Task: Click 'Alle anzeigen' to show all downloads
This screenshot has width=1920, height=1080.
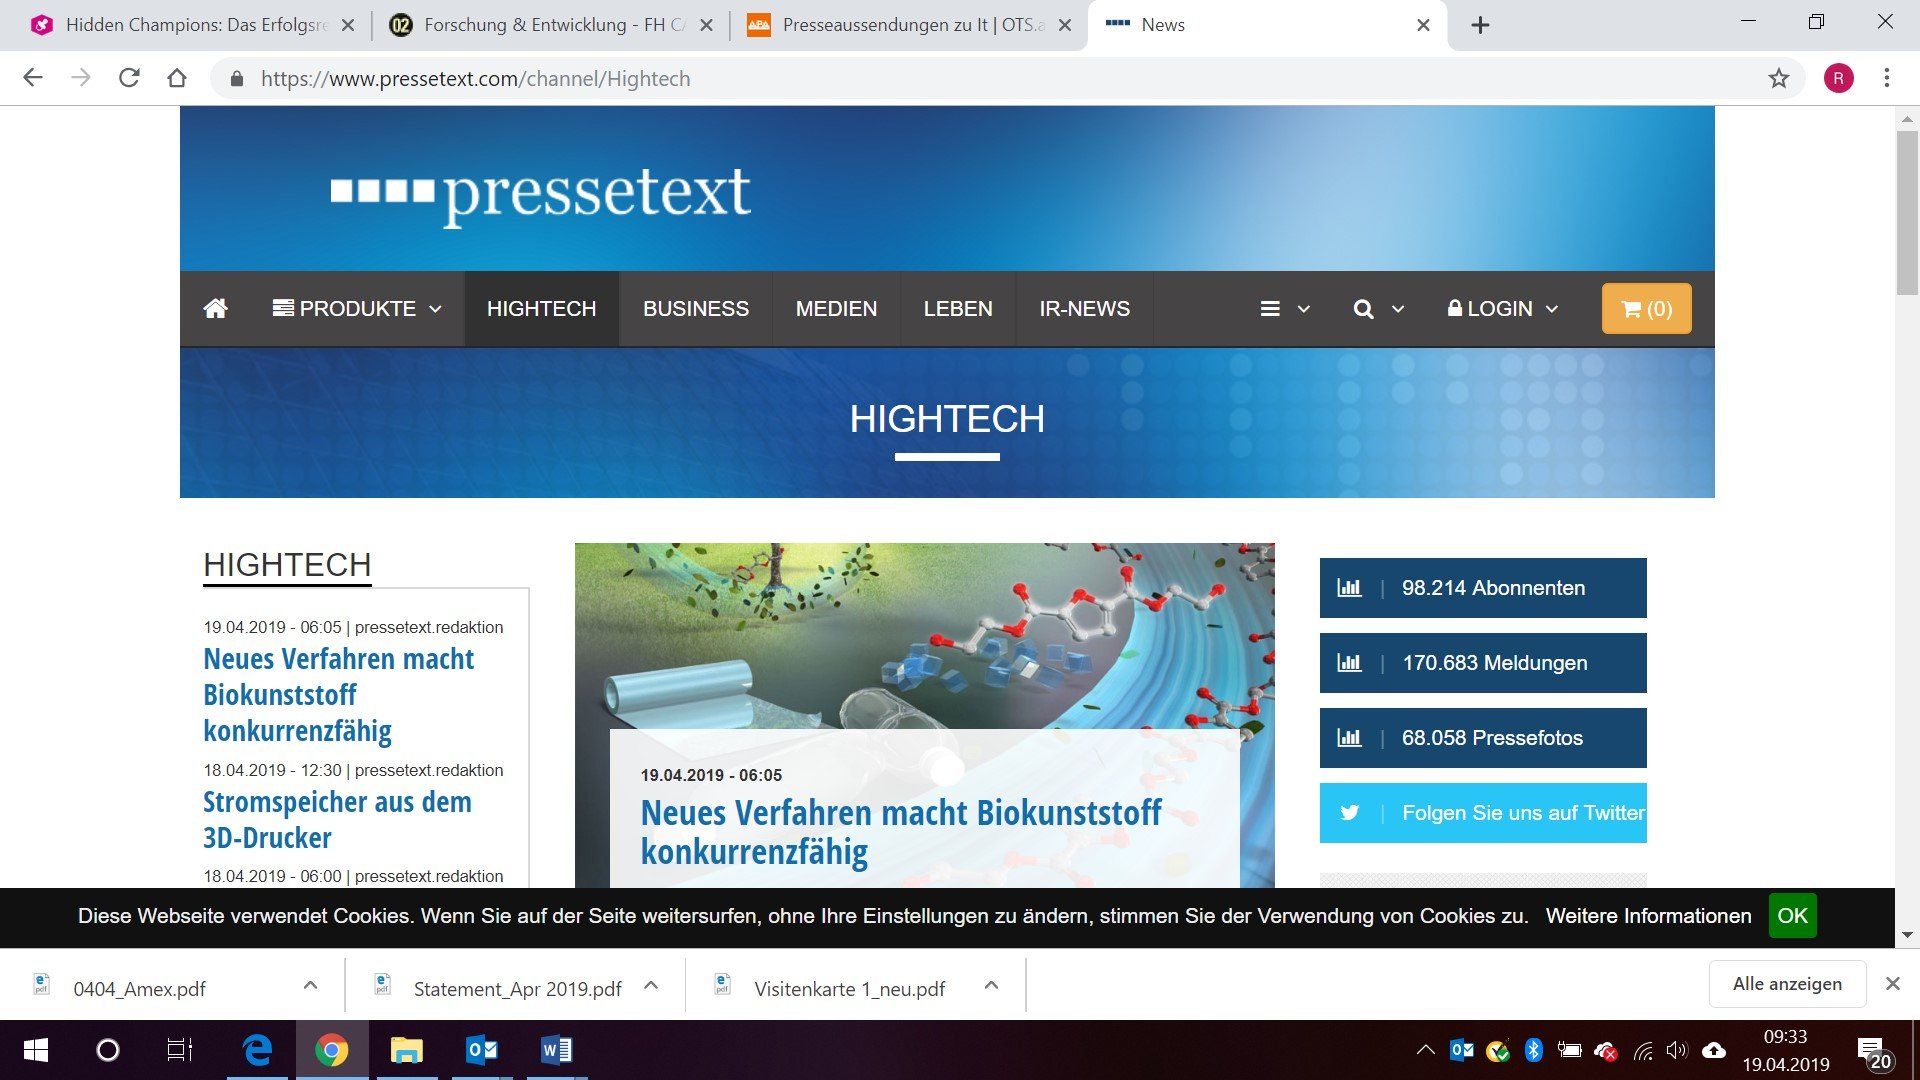Action: 1787,984
